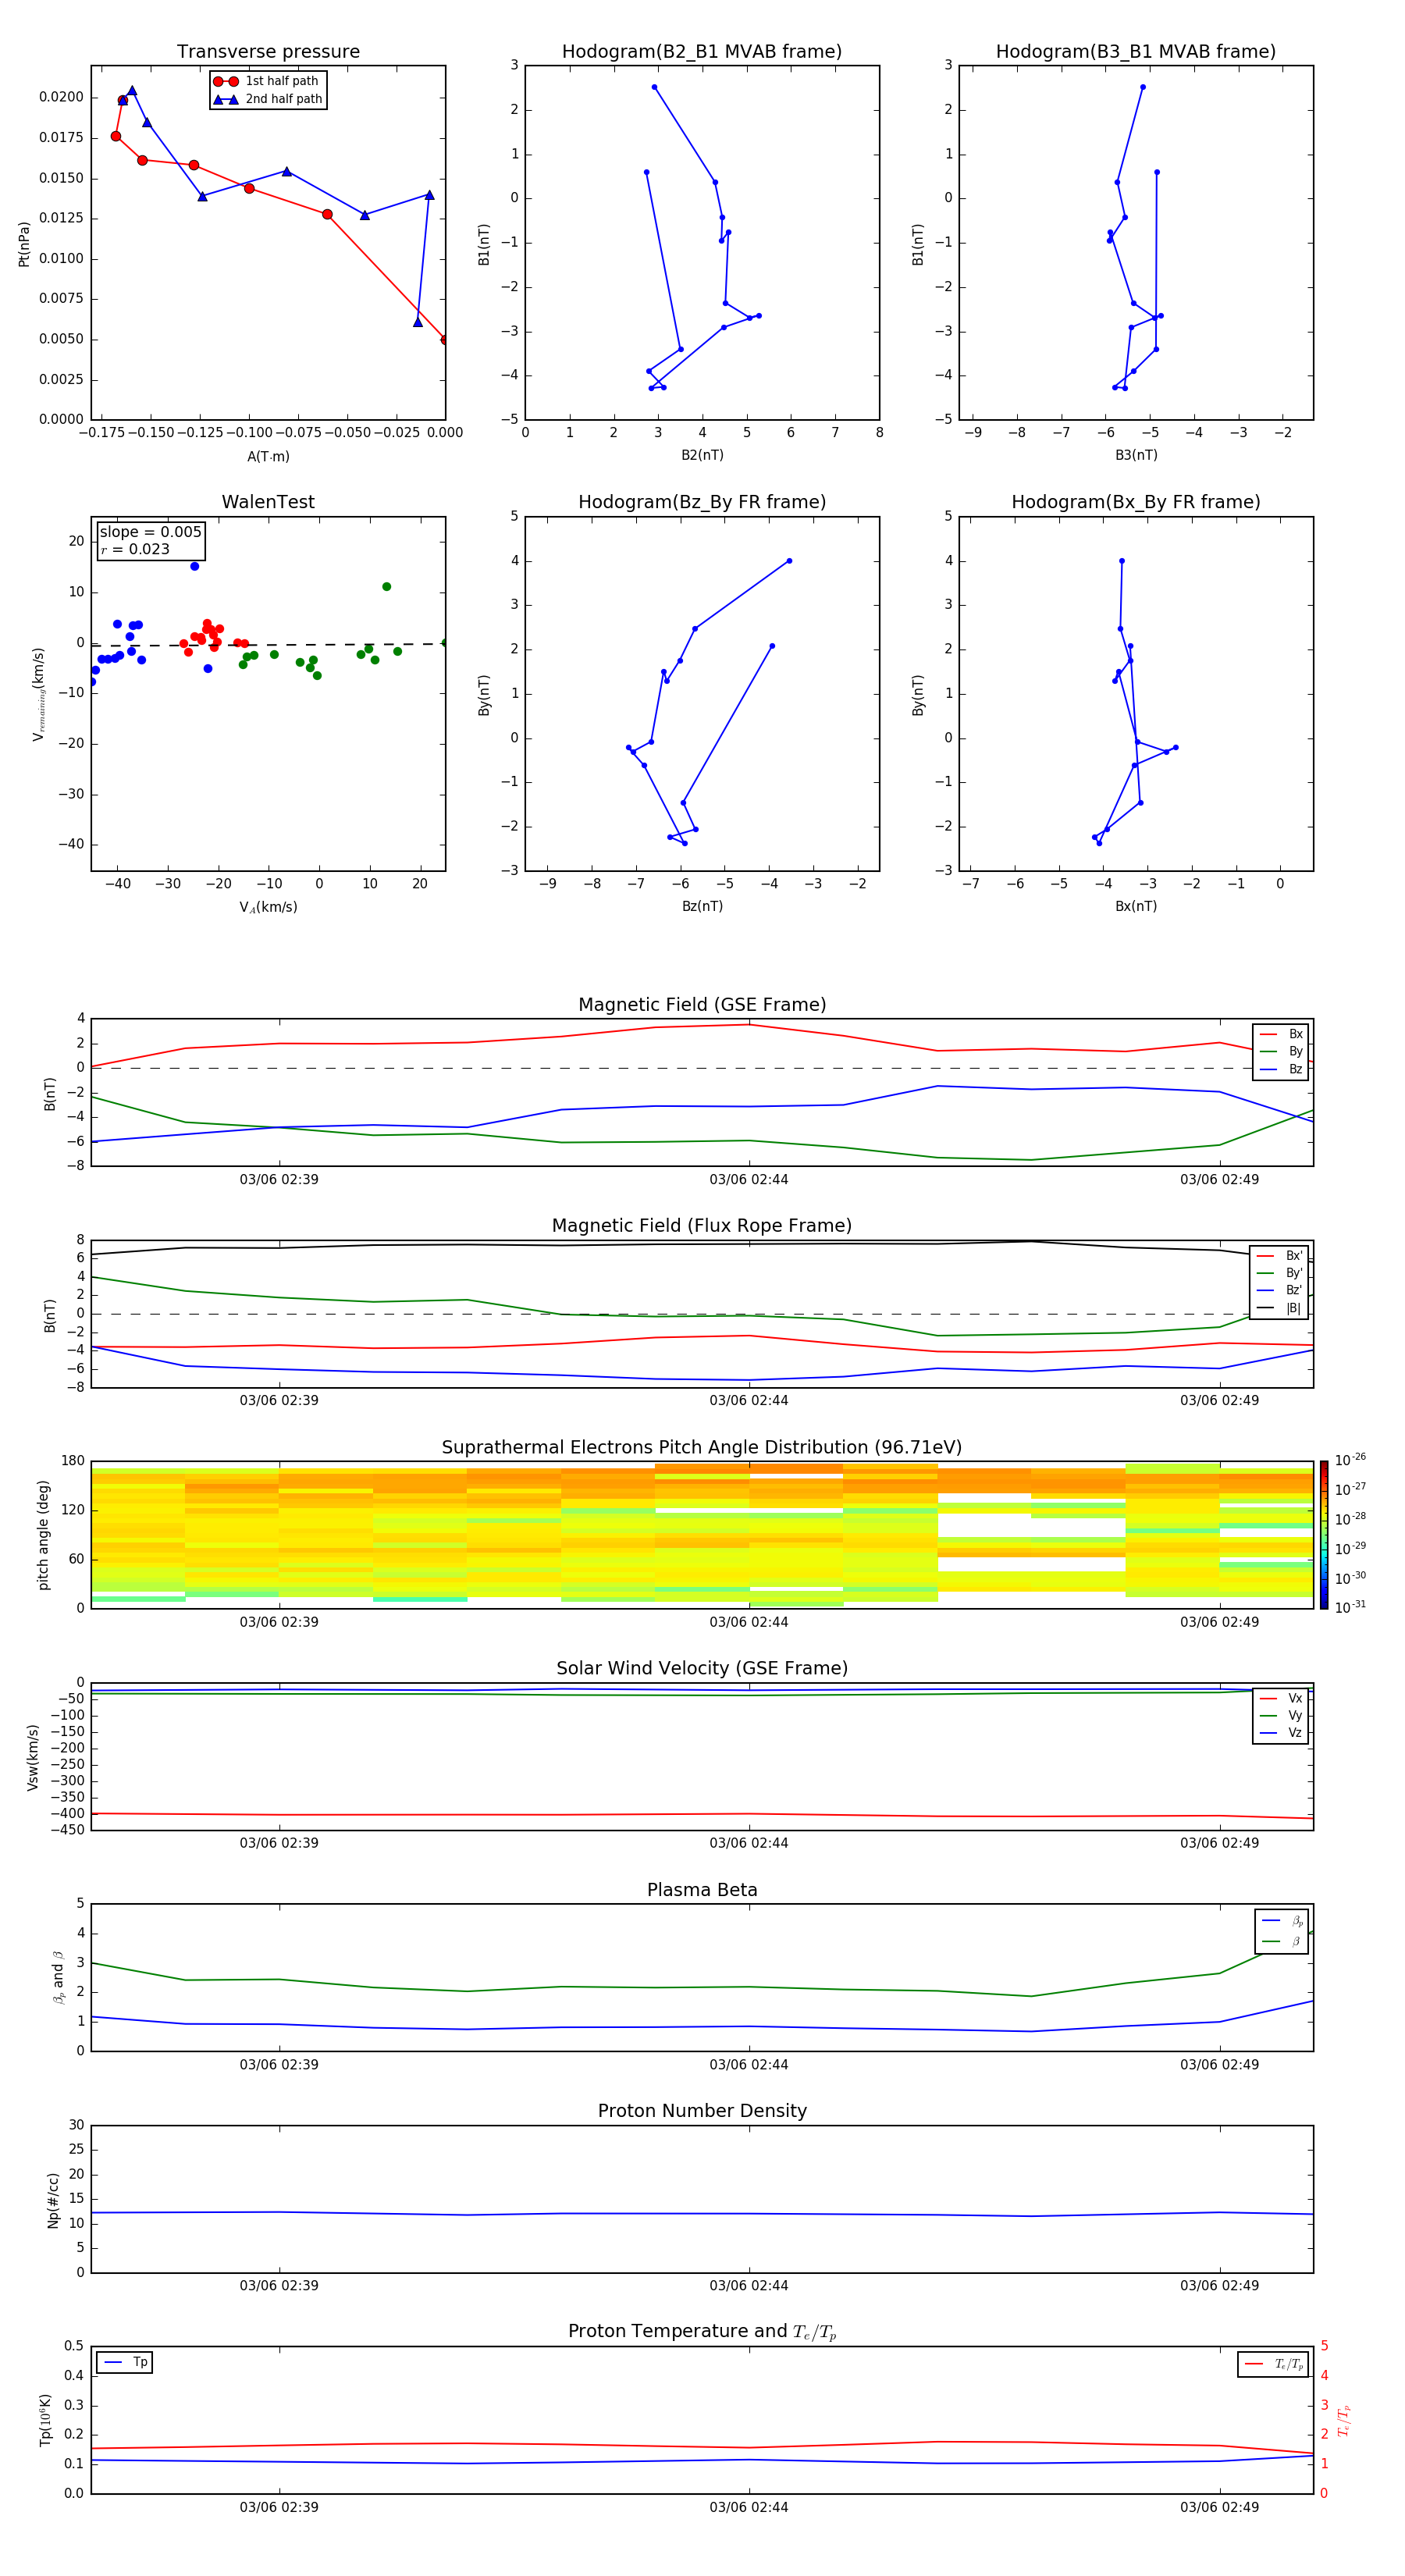Image resolution: width=1405 pixels, height=2576 pixels.
Task: Select the '2nd half path' legend entry
Action: click(x=267, y=99)
